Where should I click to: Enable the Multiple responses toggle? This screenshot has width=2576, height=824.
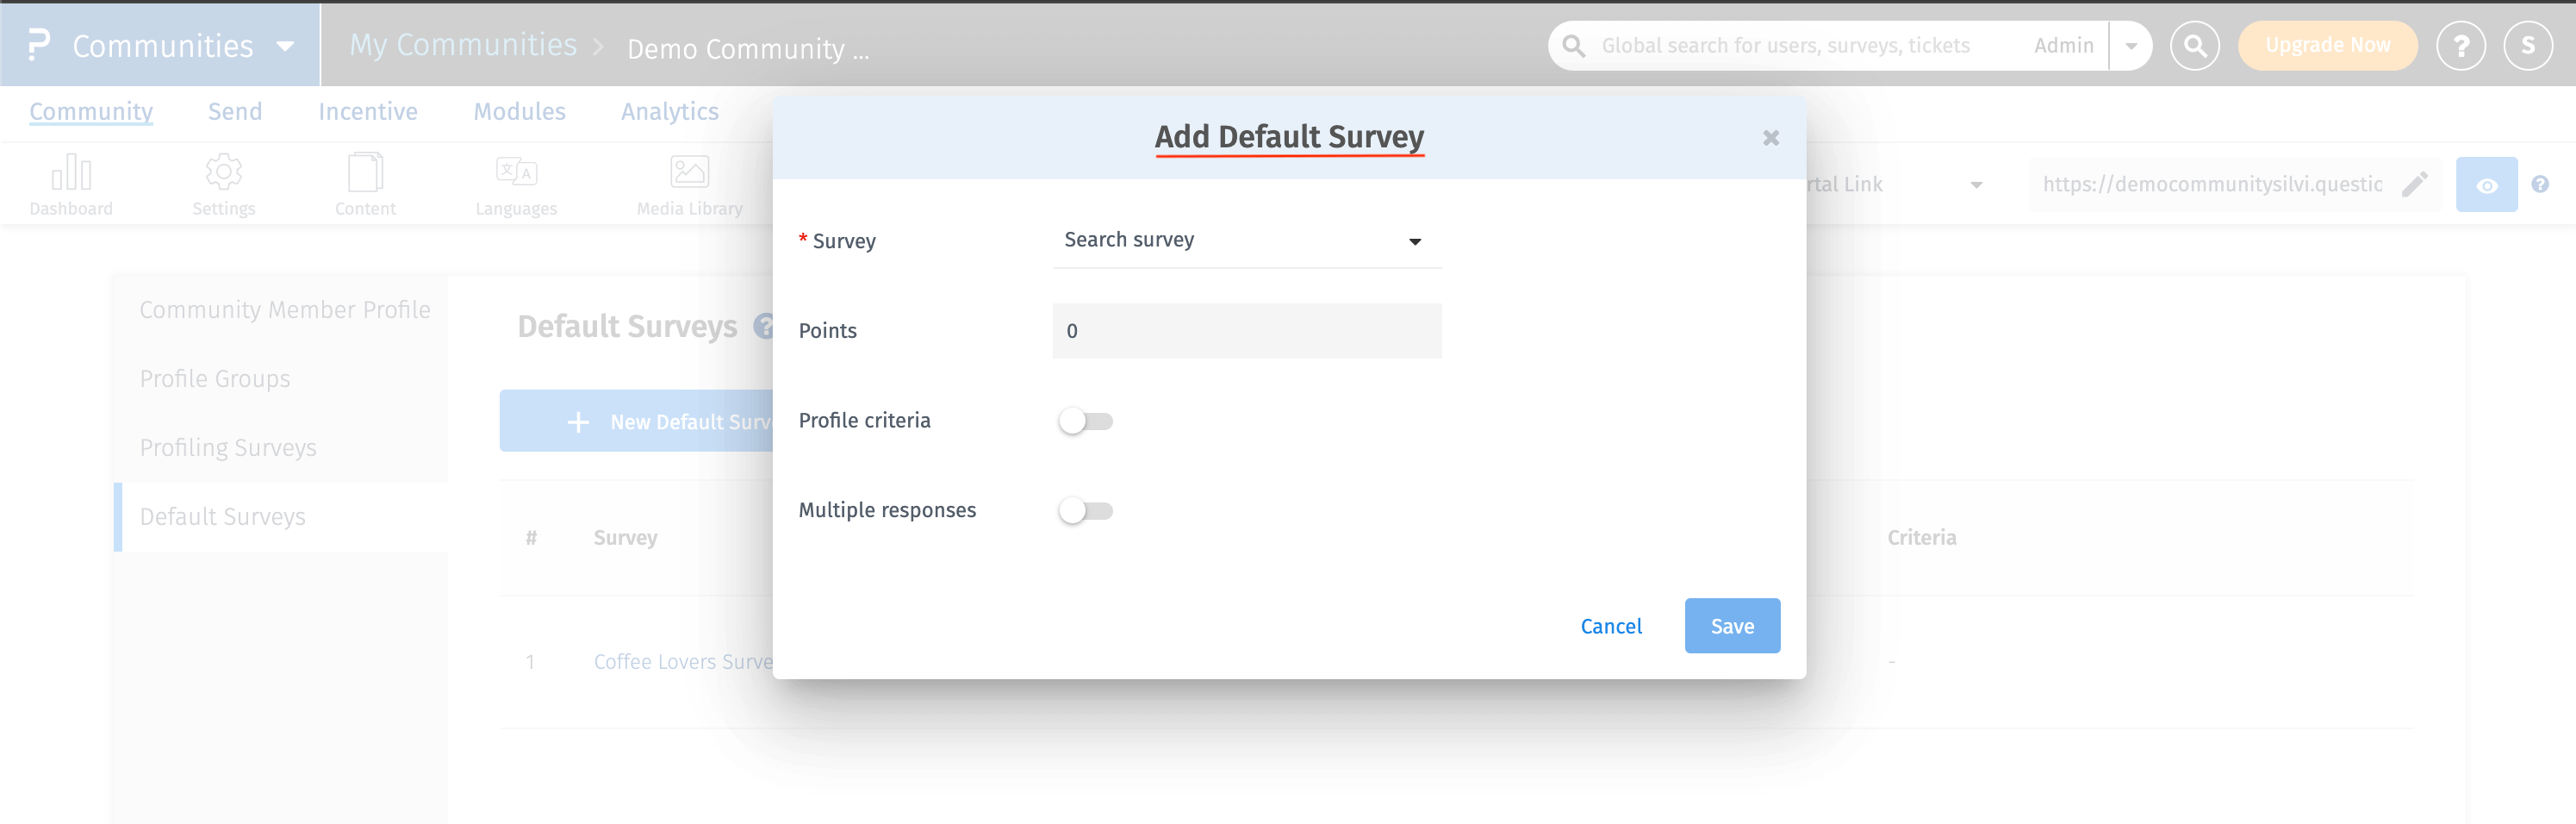(x=1086, y=510)
